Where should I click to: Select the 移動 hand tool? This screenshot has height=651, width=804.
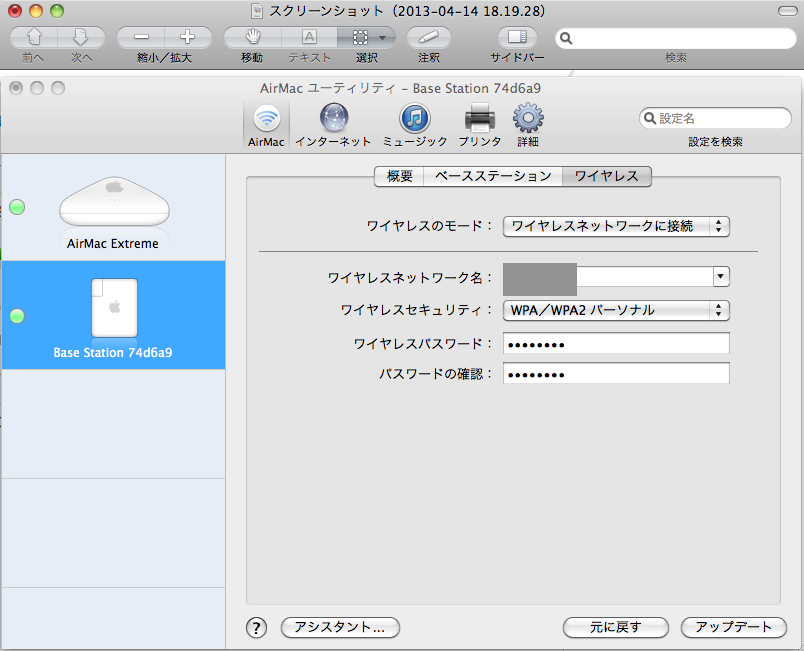(251, 38)
